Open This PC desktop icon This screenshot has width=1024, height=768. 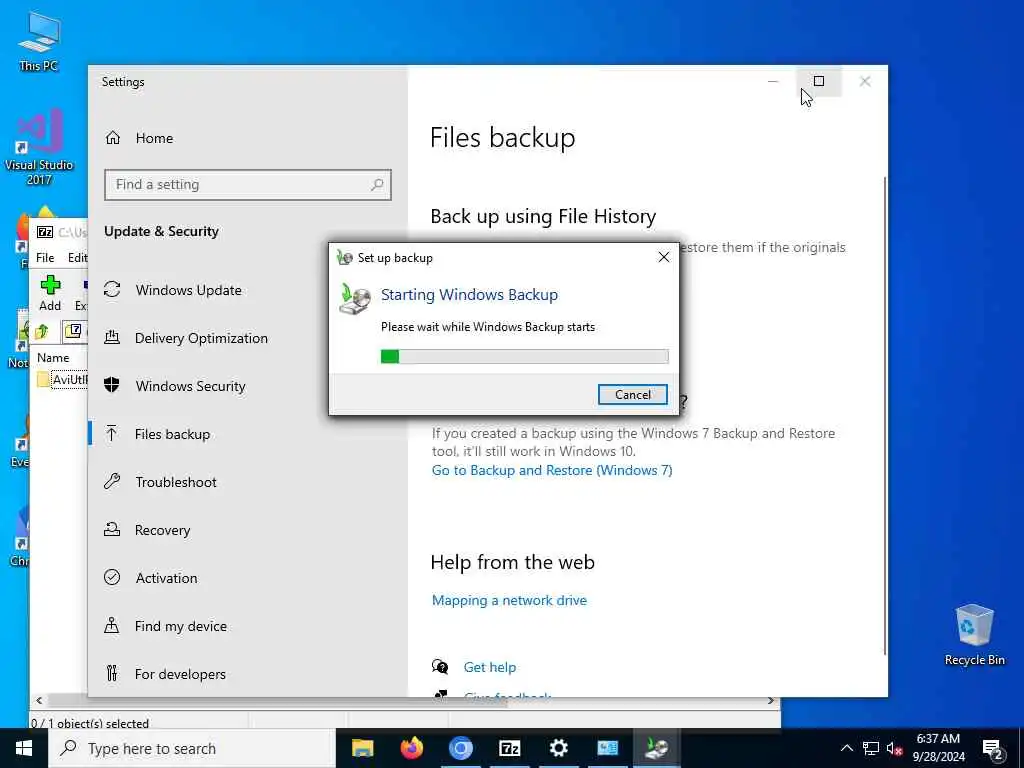pyautogui.click(x=39, y=41)
